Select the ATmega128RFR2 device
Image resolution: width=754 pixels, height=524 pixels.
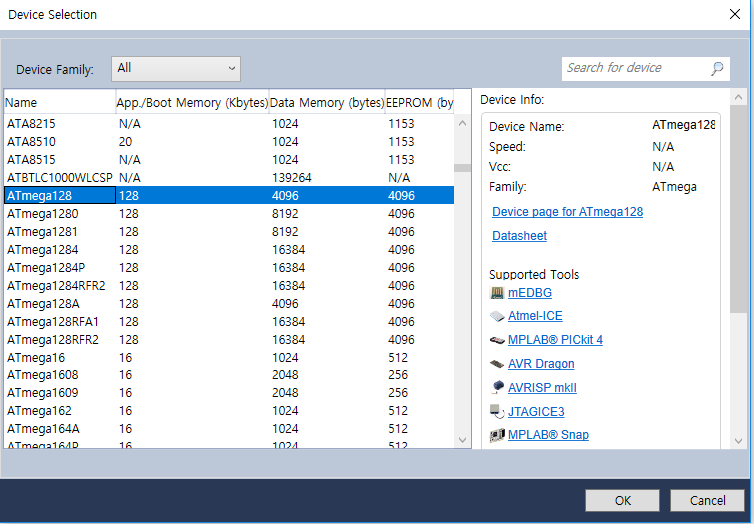tap(229, 340)
